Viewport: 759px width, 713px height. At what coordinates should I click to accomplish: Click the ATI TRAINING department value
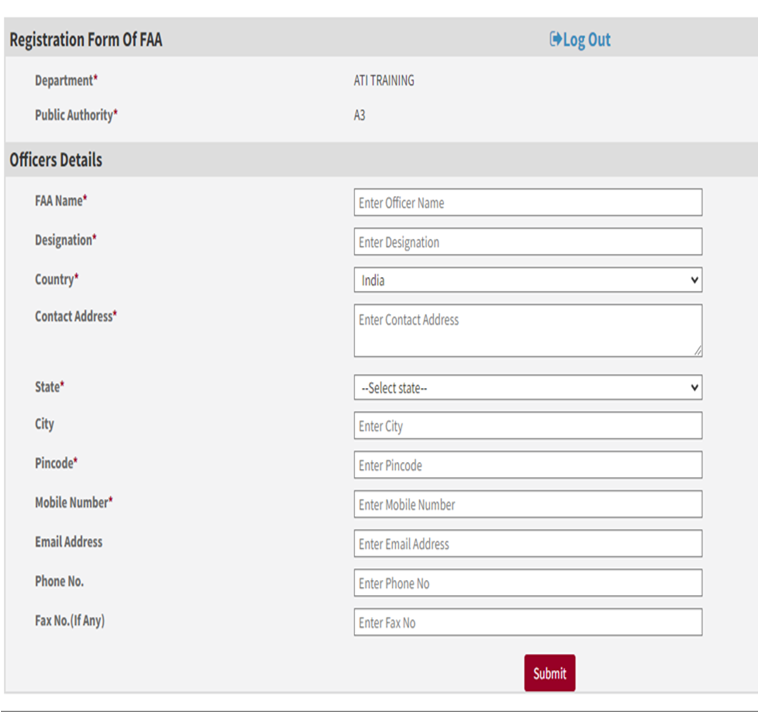(384, 81)
